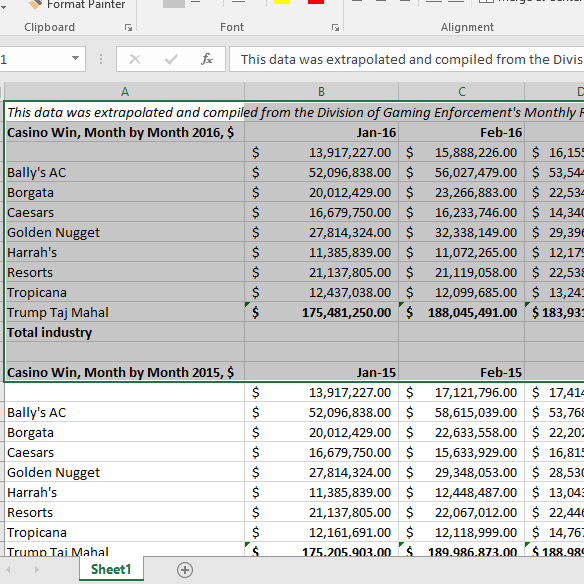Click the Insert Function fx icon
This screenshot has height=584, width=584.
(207, 59)
